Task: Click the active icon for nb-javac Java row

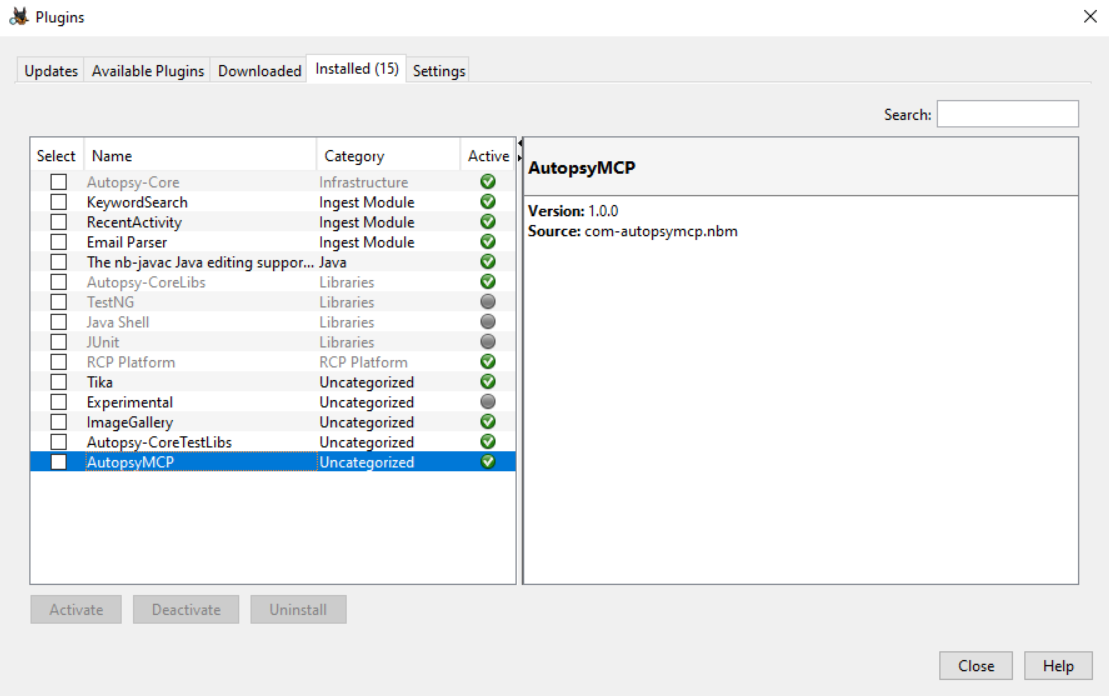Action: [x=487, y=262]
